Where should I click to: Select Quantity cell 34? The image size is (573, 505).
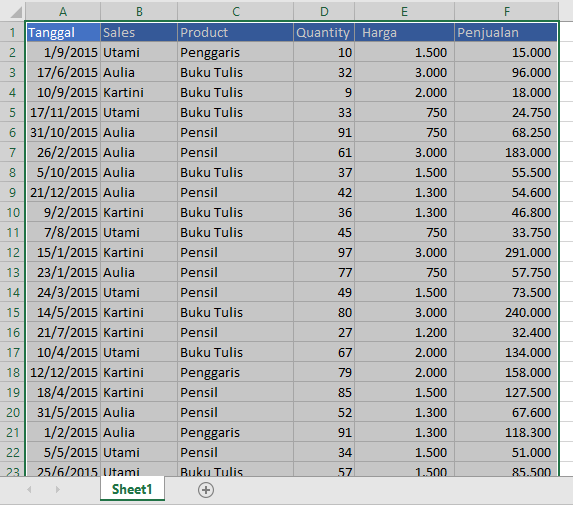tap(324, 452)
